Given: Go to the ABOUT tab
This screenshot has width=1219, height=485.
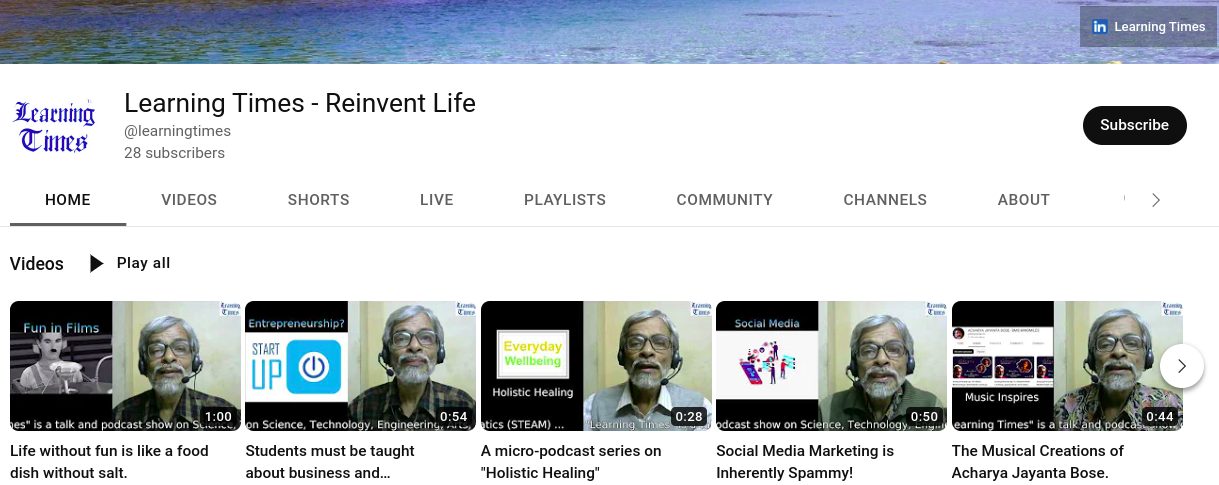Looking at the screenshot, I should coord(1023,200).
